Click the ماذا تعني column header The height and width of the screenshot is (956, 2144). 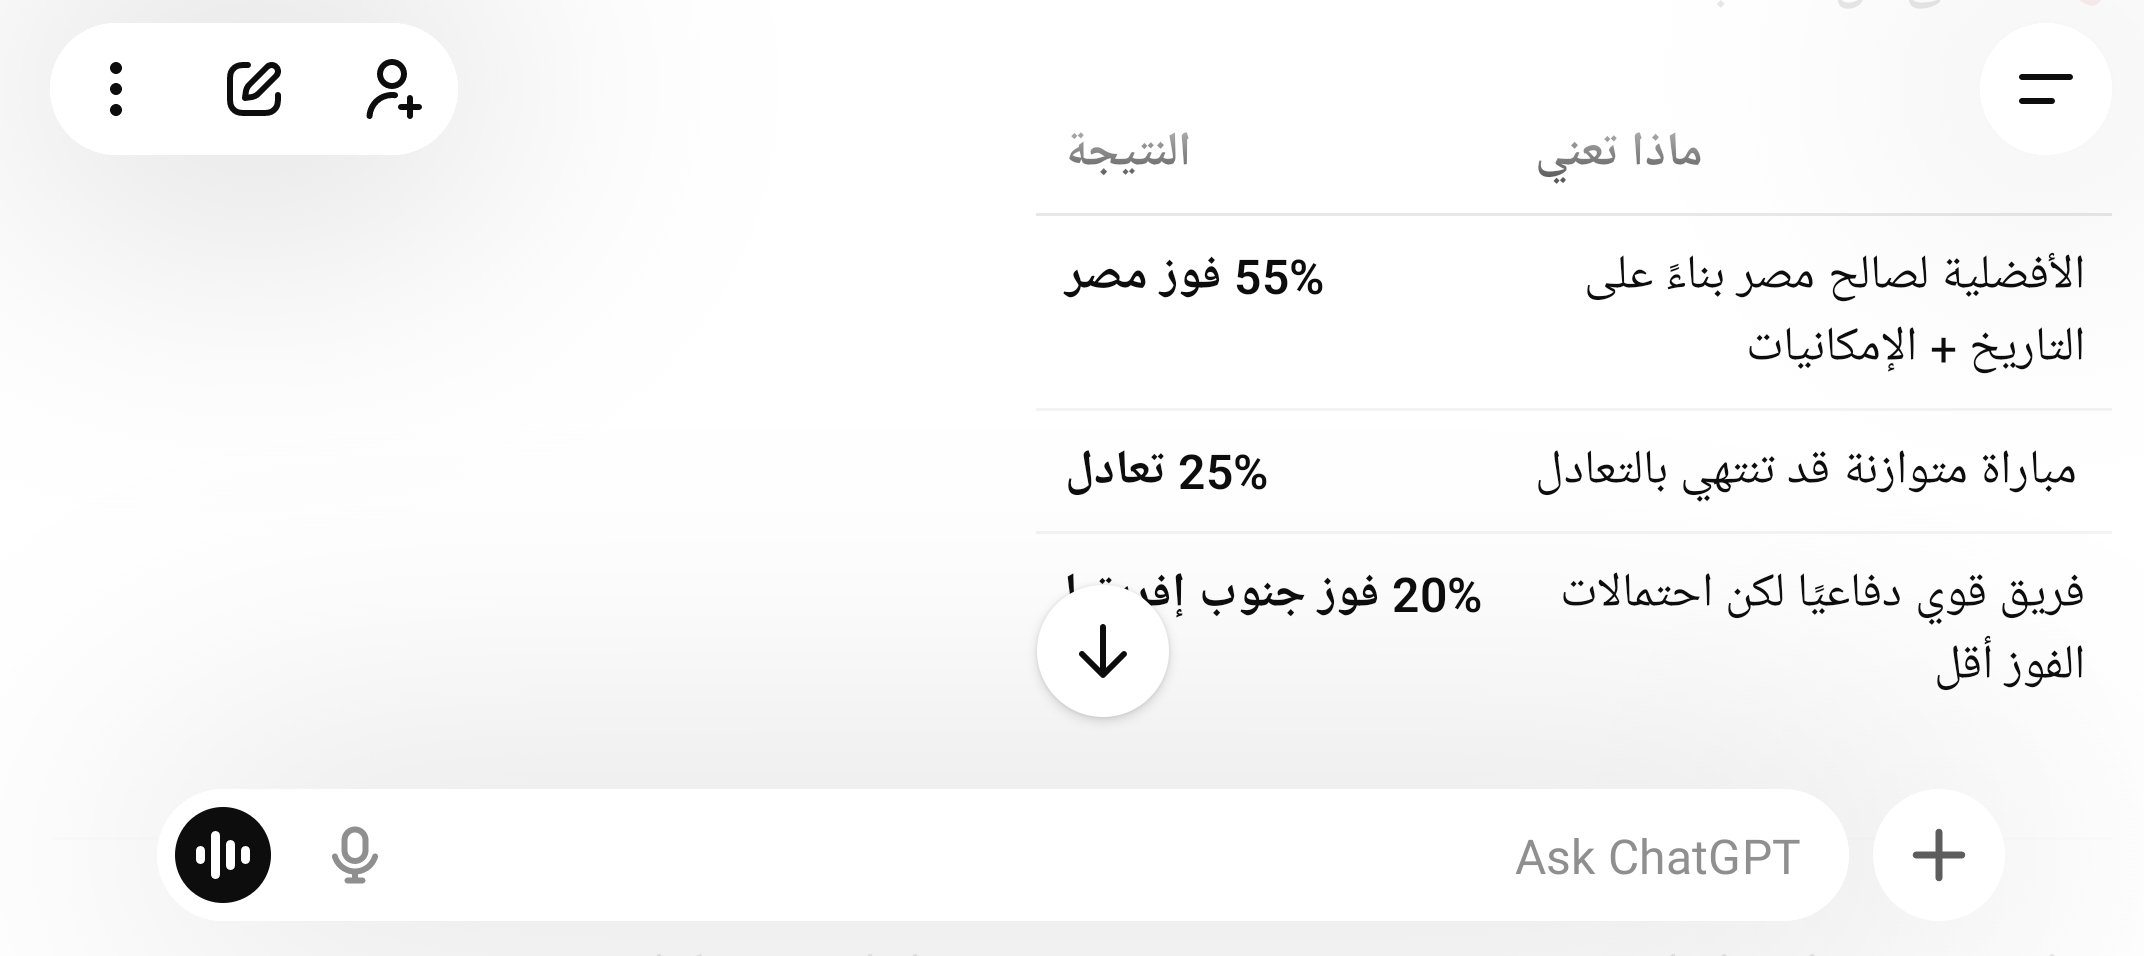[1619, 152]
